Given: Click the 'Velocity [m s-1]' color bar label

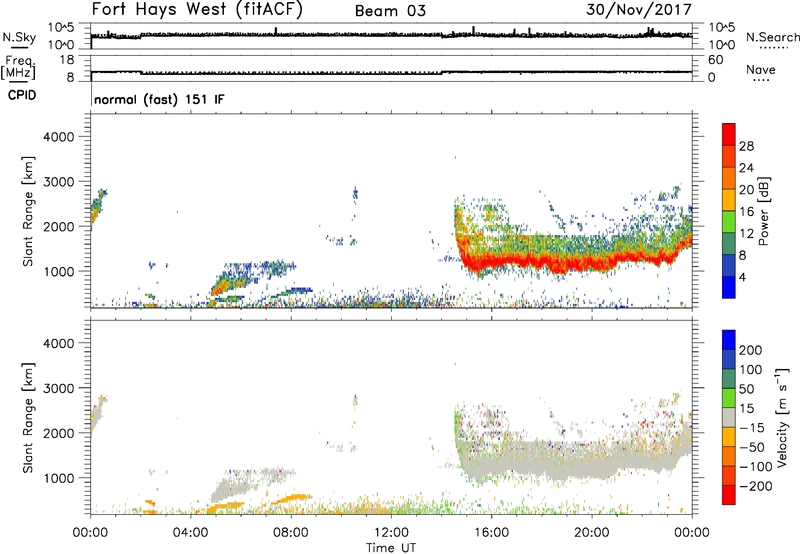Looking at the screenshot, I should [x=782, y=417].
